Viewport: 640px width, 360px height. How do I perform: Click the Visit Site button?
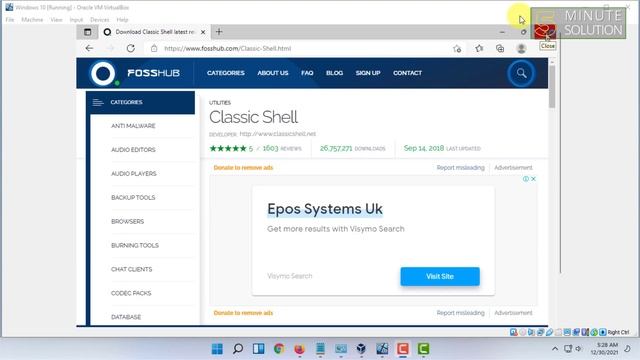tap(440, 276)
